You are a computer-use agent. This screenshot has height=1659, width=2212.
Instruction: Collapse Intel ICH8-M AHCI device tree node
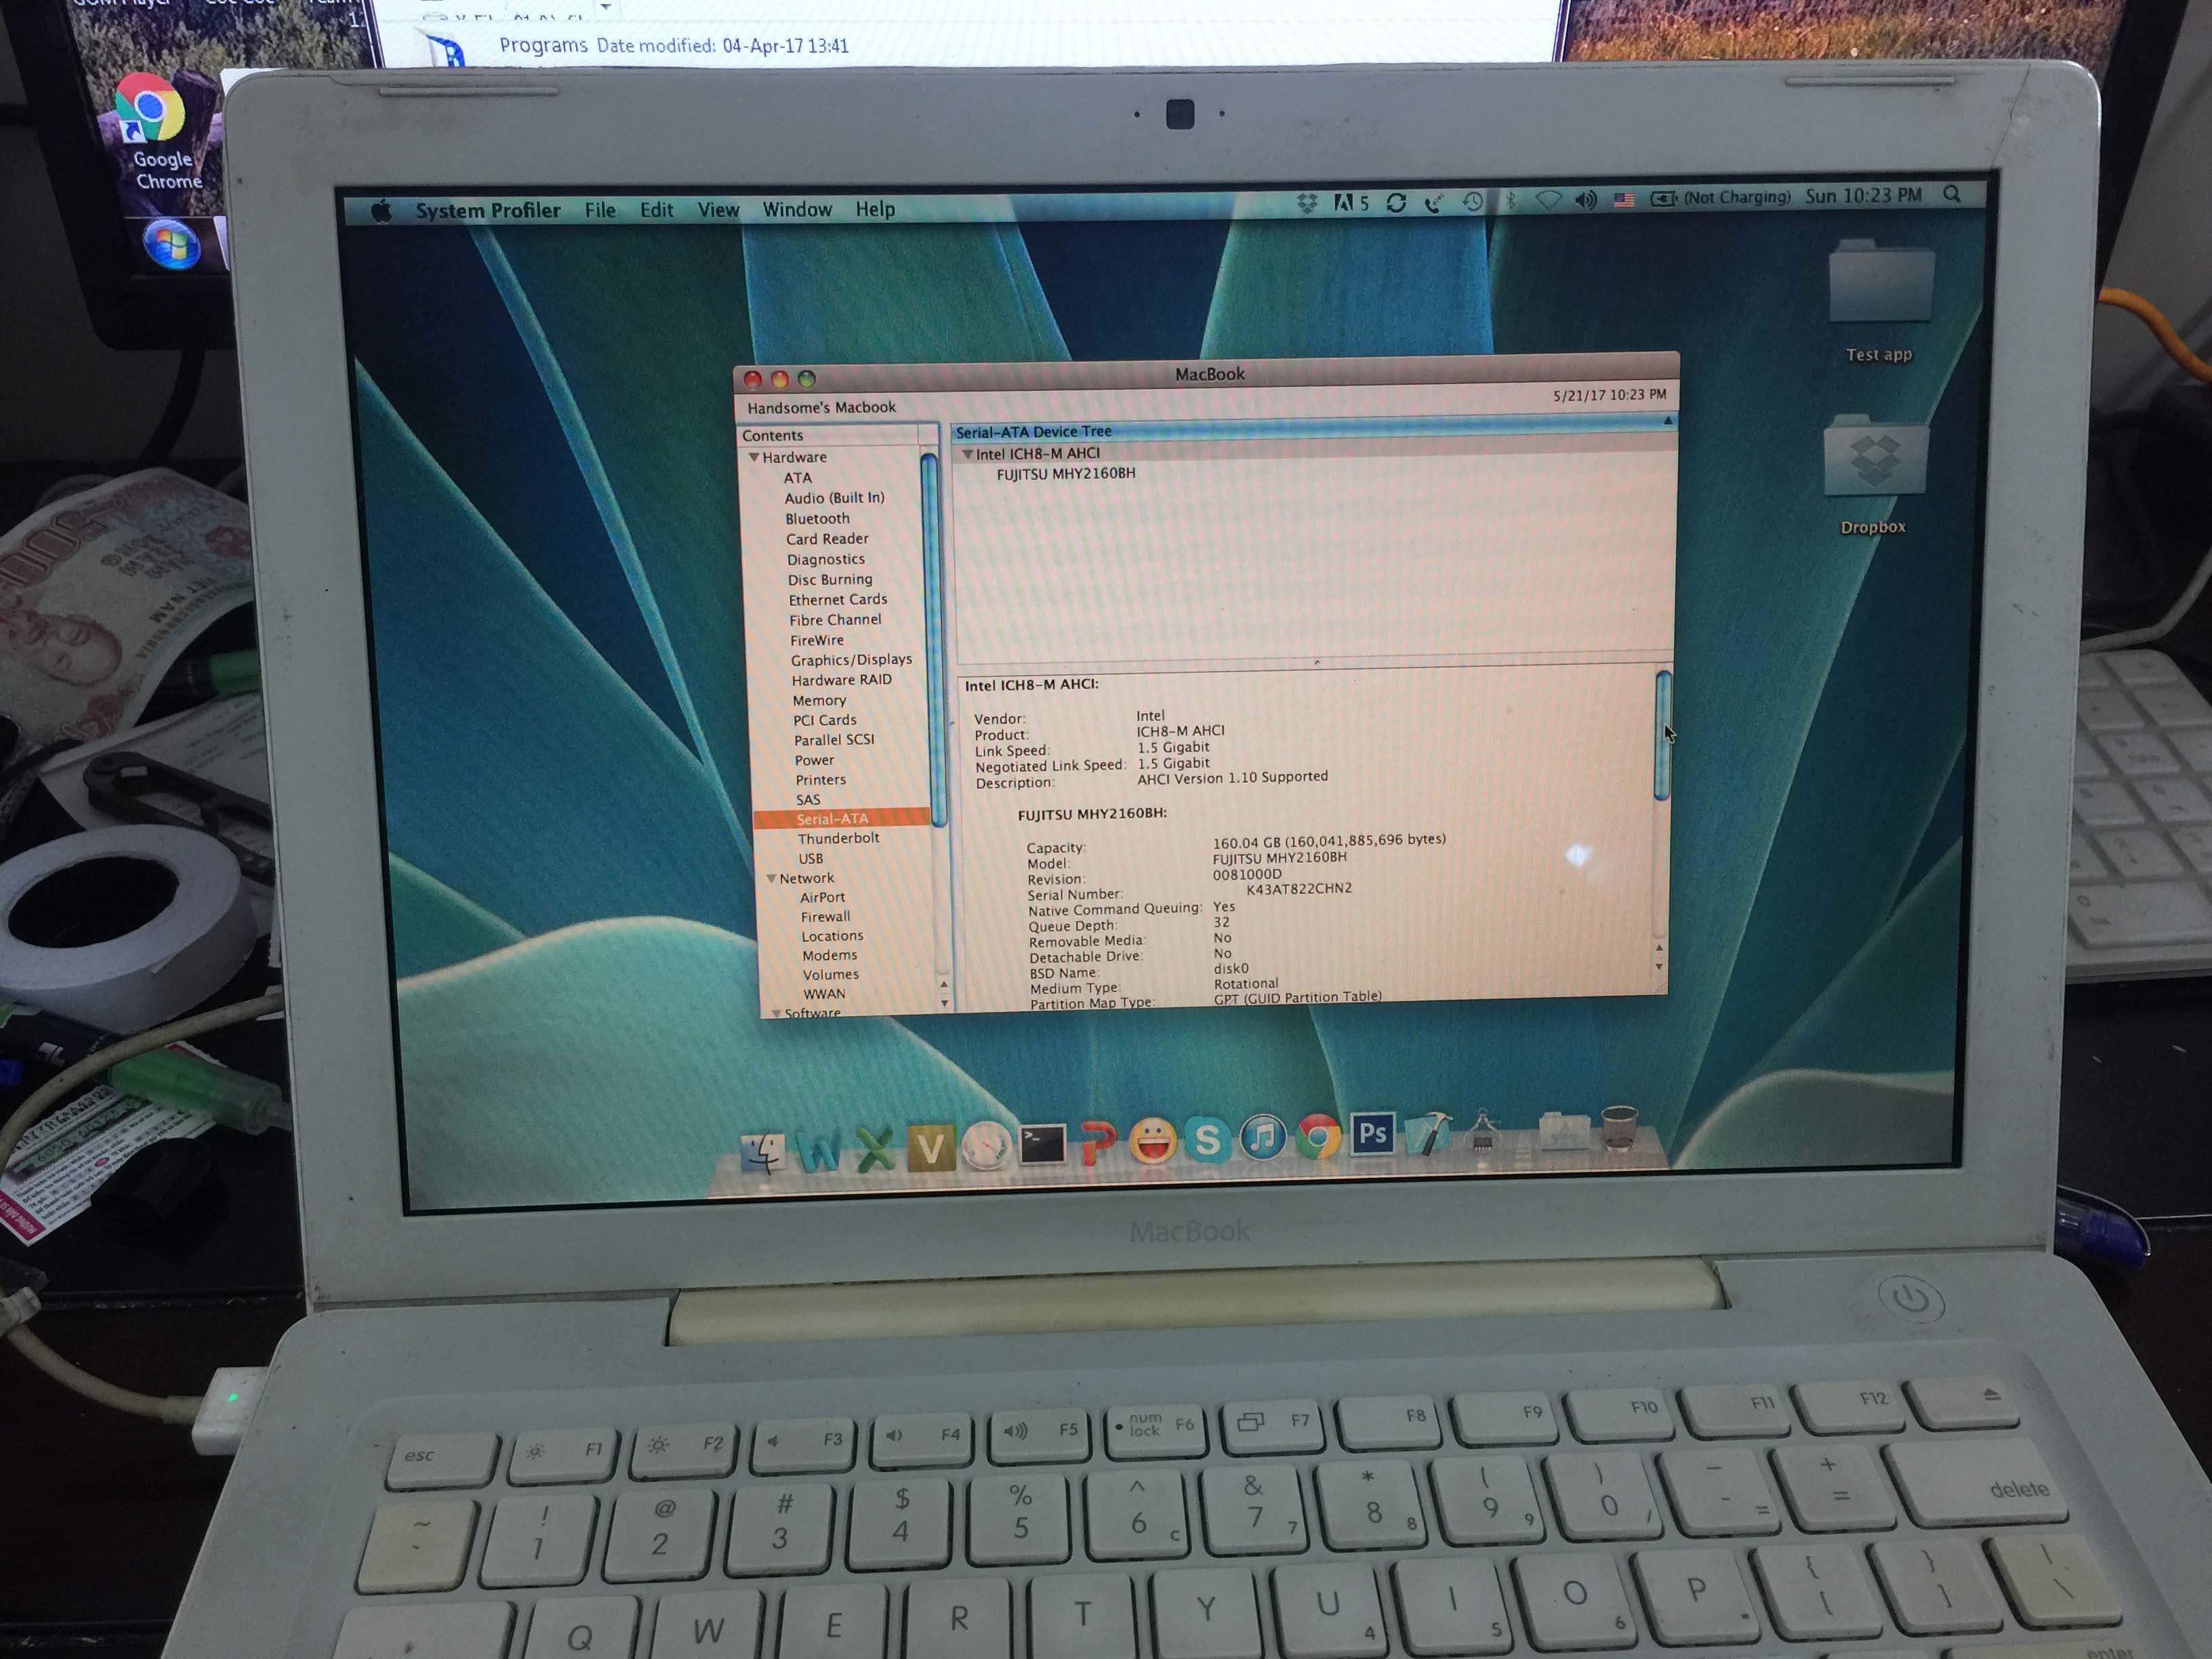click(967, 454)
